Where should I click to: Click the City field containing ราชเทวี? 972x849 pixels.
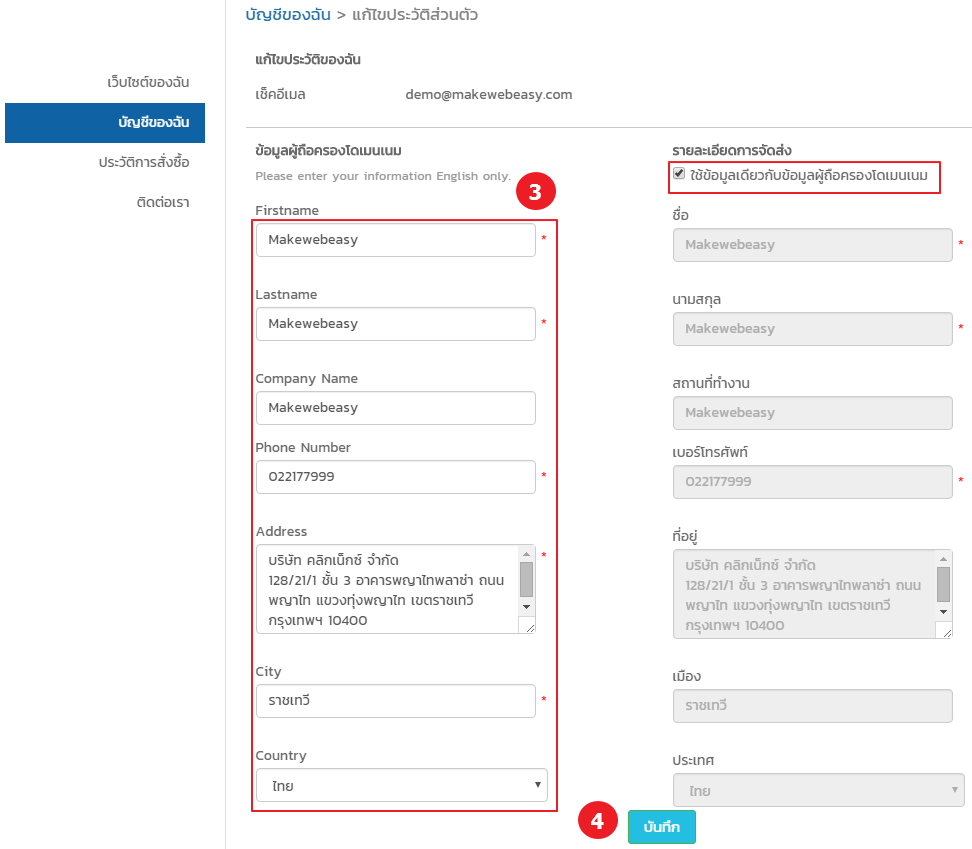click(395, 701)
